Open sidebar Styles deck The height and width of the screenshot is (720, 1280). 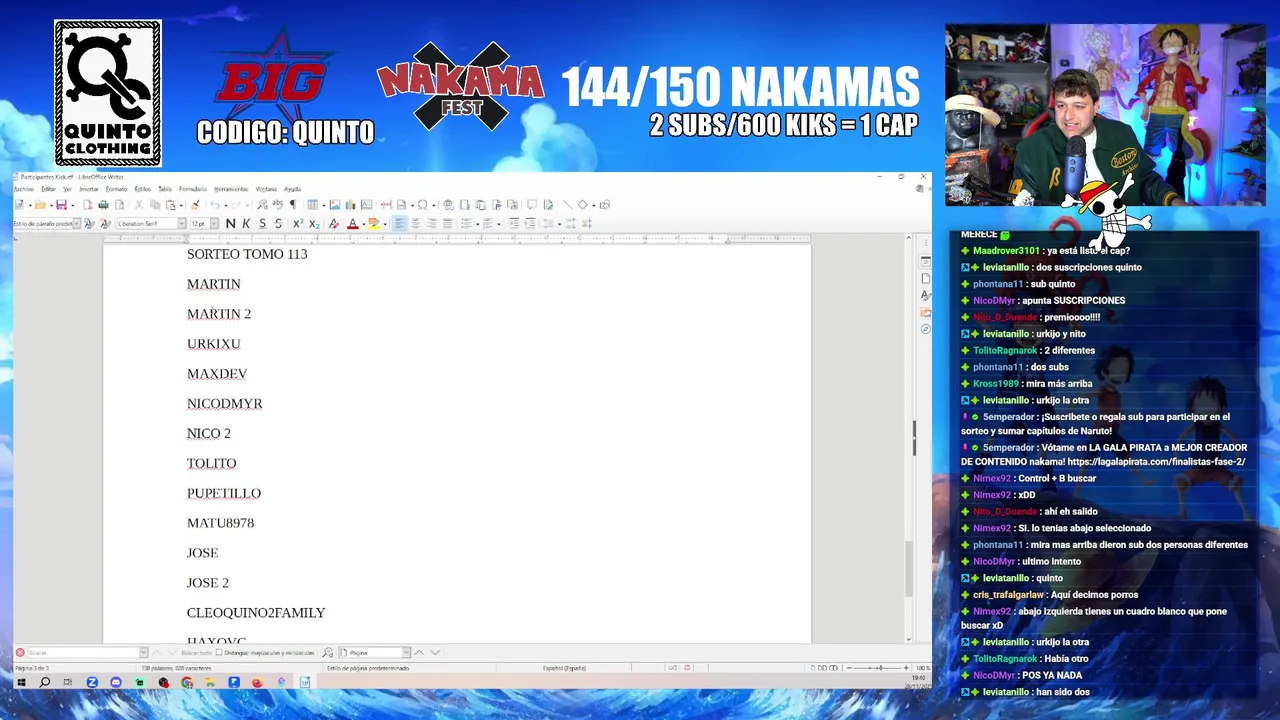point(925,295)
